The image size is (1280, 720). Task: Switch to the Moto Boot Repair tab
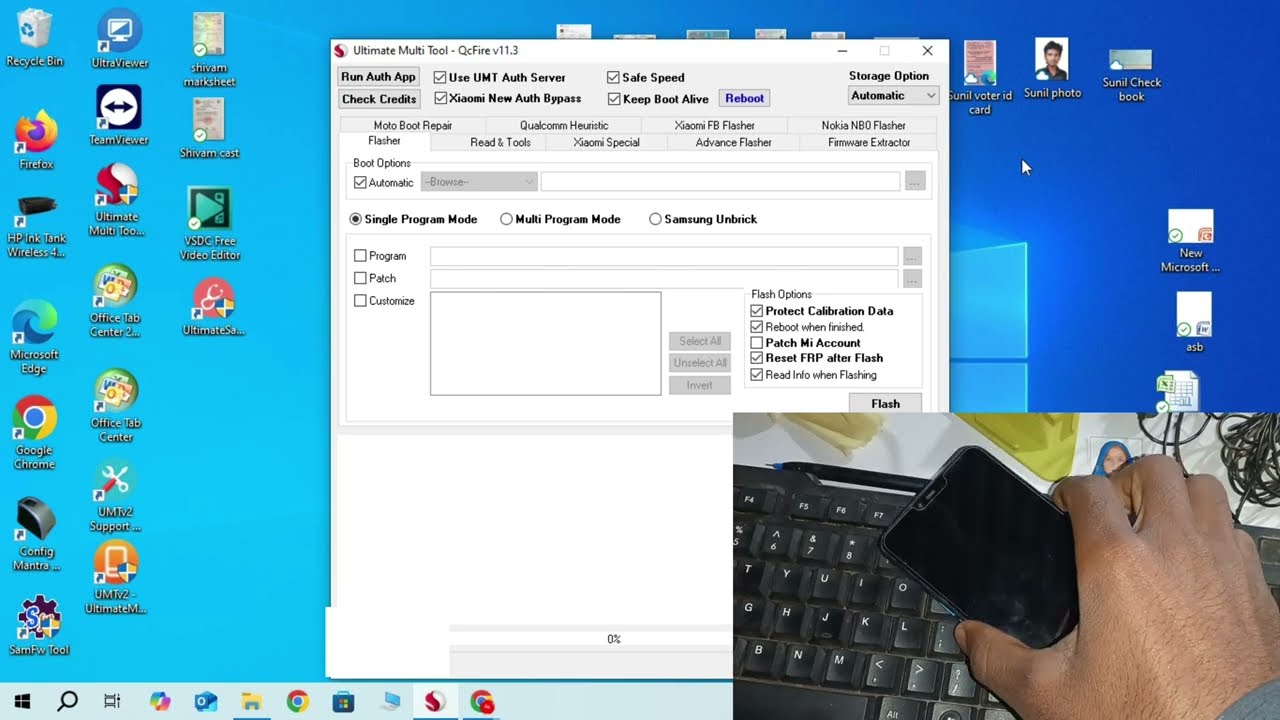(x=412, y=125)
